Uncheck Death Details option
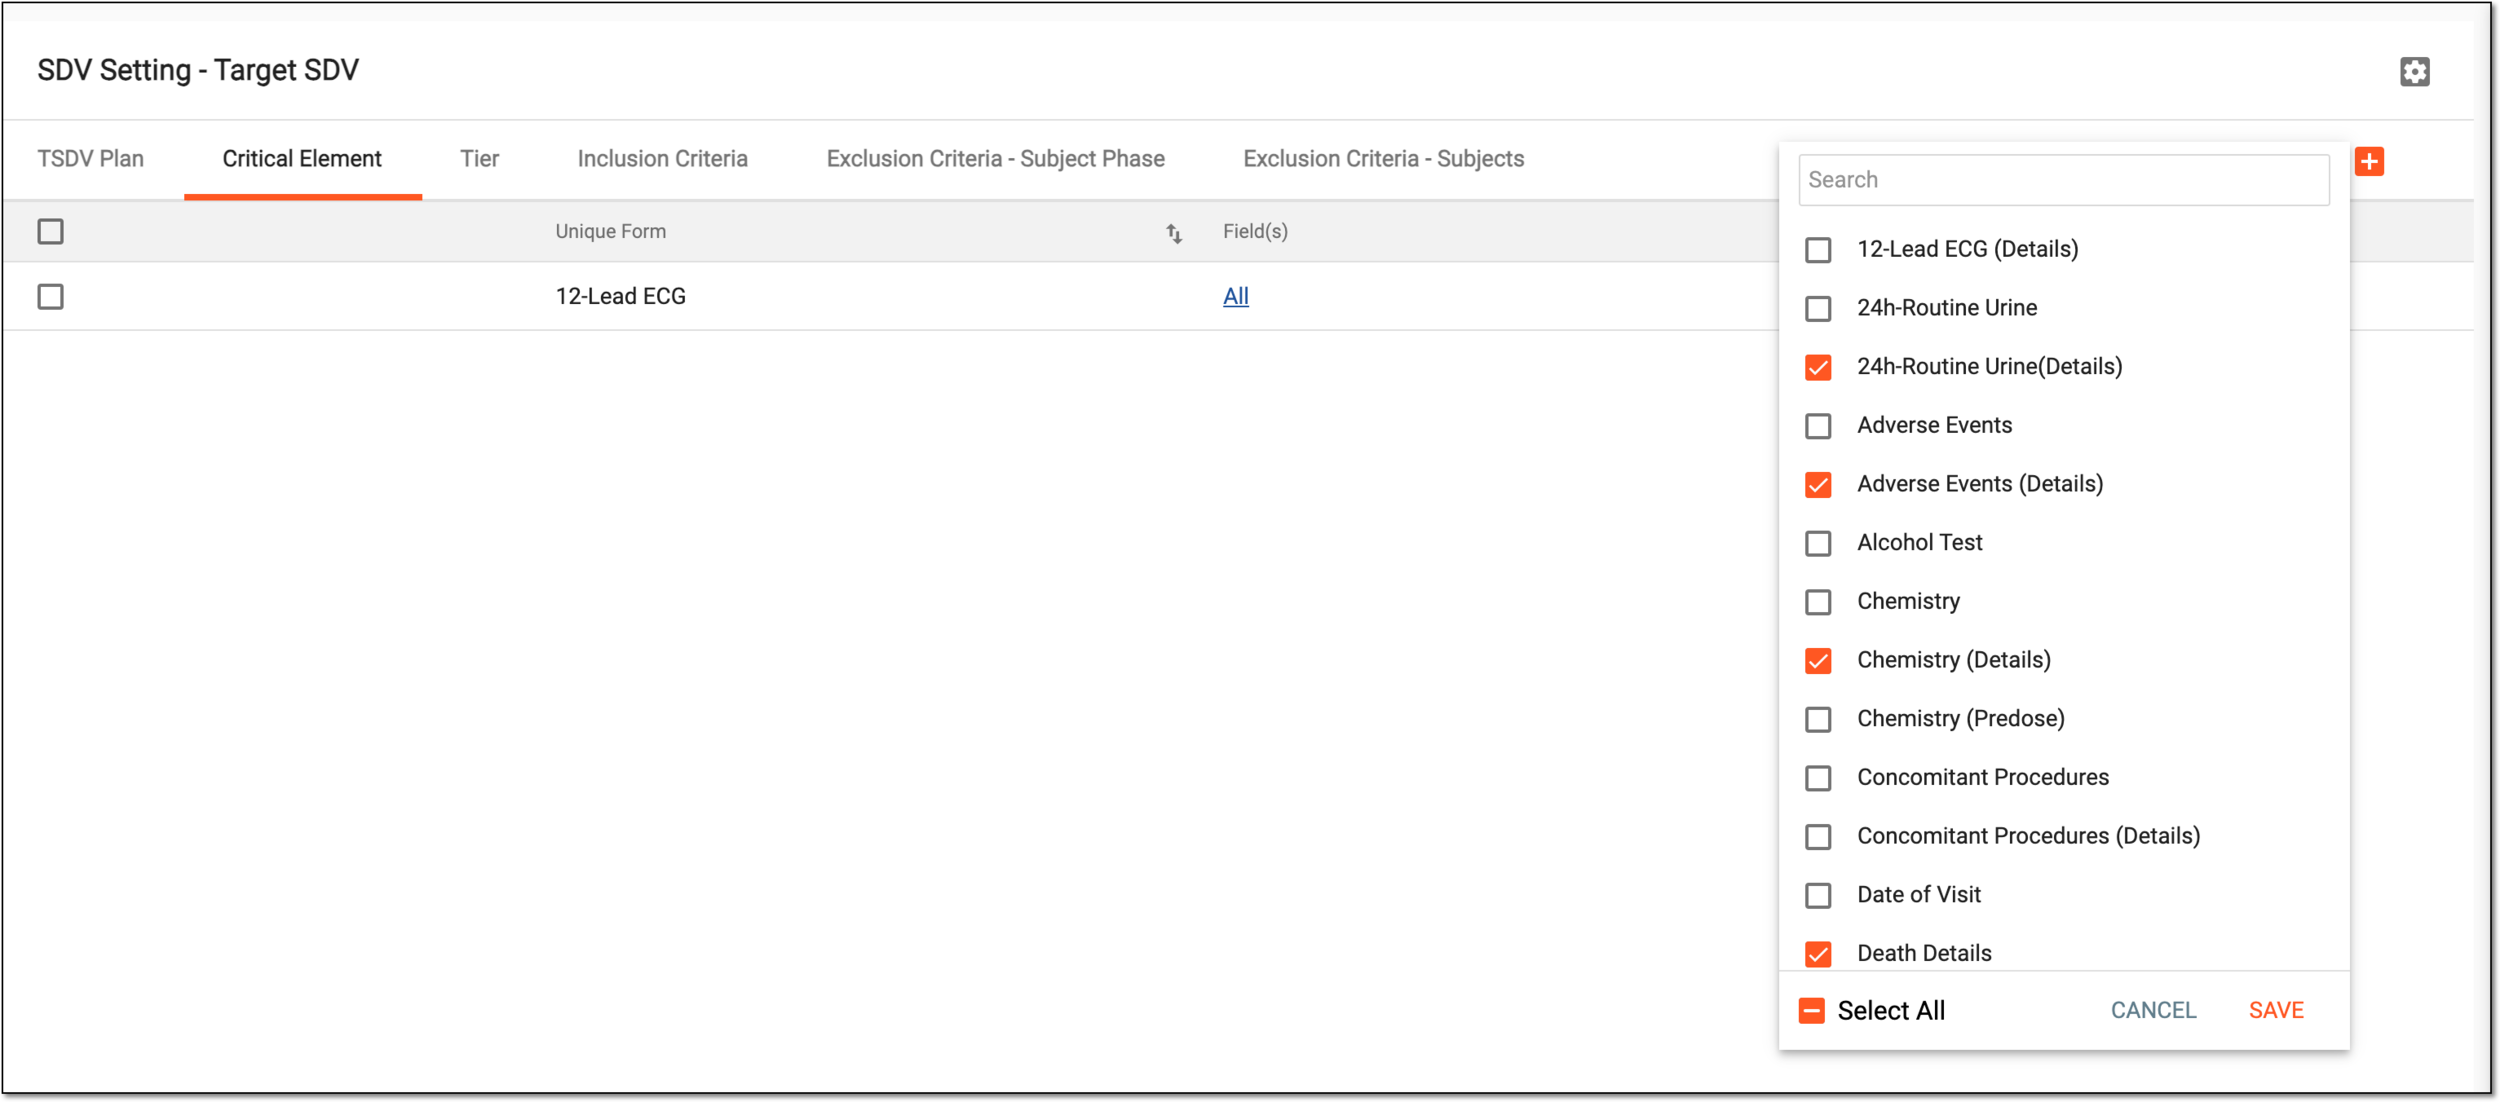This screenshot has width=2500, height=1102. 1818,954
